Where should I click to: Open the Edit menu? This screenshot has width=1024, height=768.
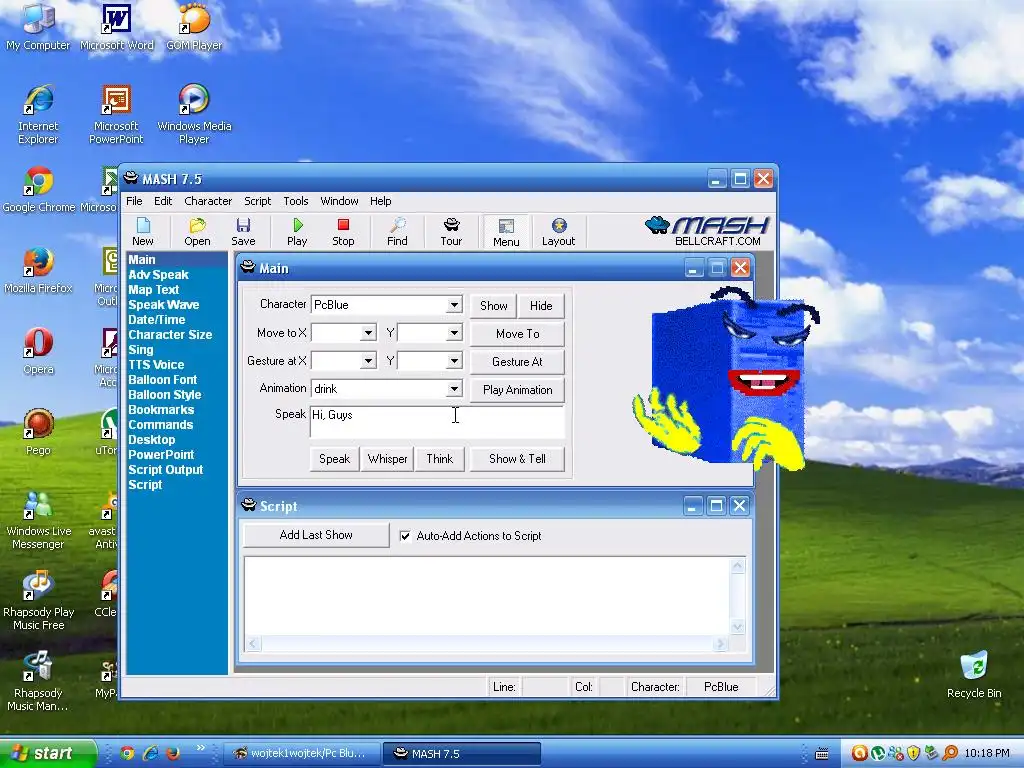click(163, 201)
